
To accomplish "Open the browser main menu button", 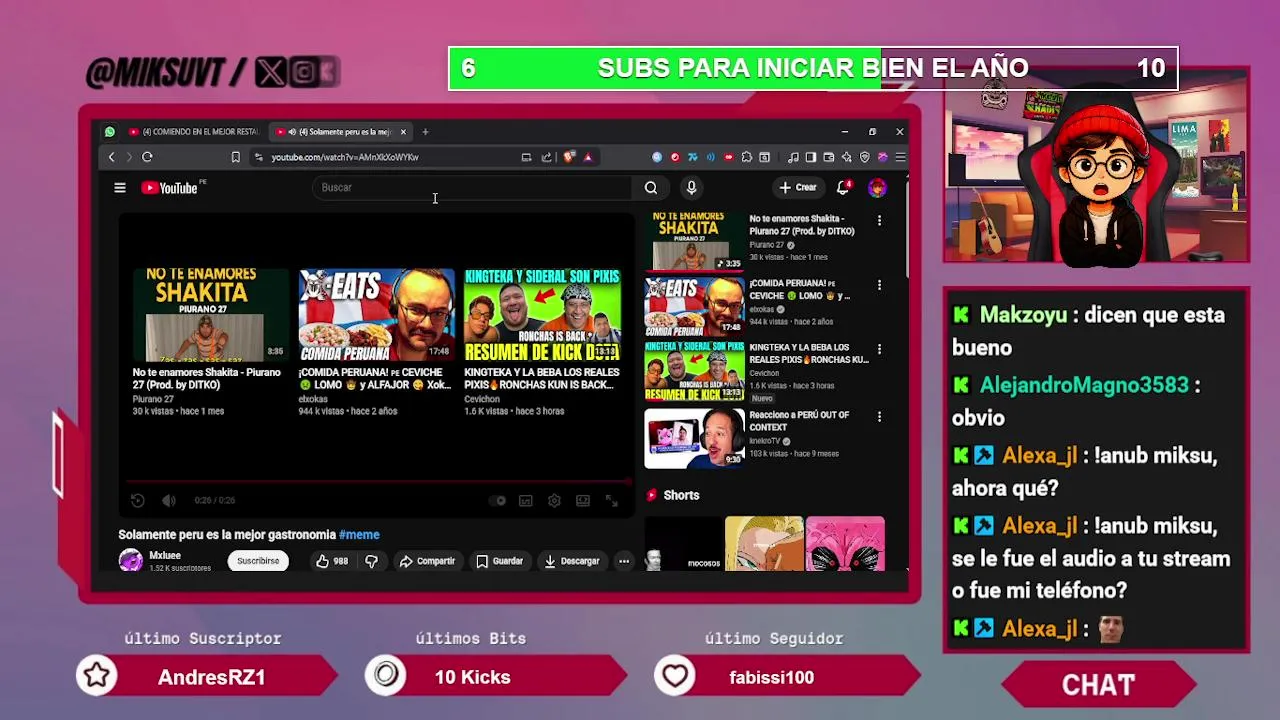I will pyautogui.click(x=900, y=157).
